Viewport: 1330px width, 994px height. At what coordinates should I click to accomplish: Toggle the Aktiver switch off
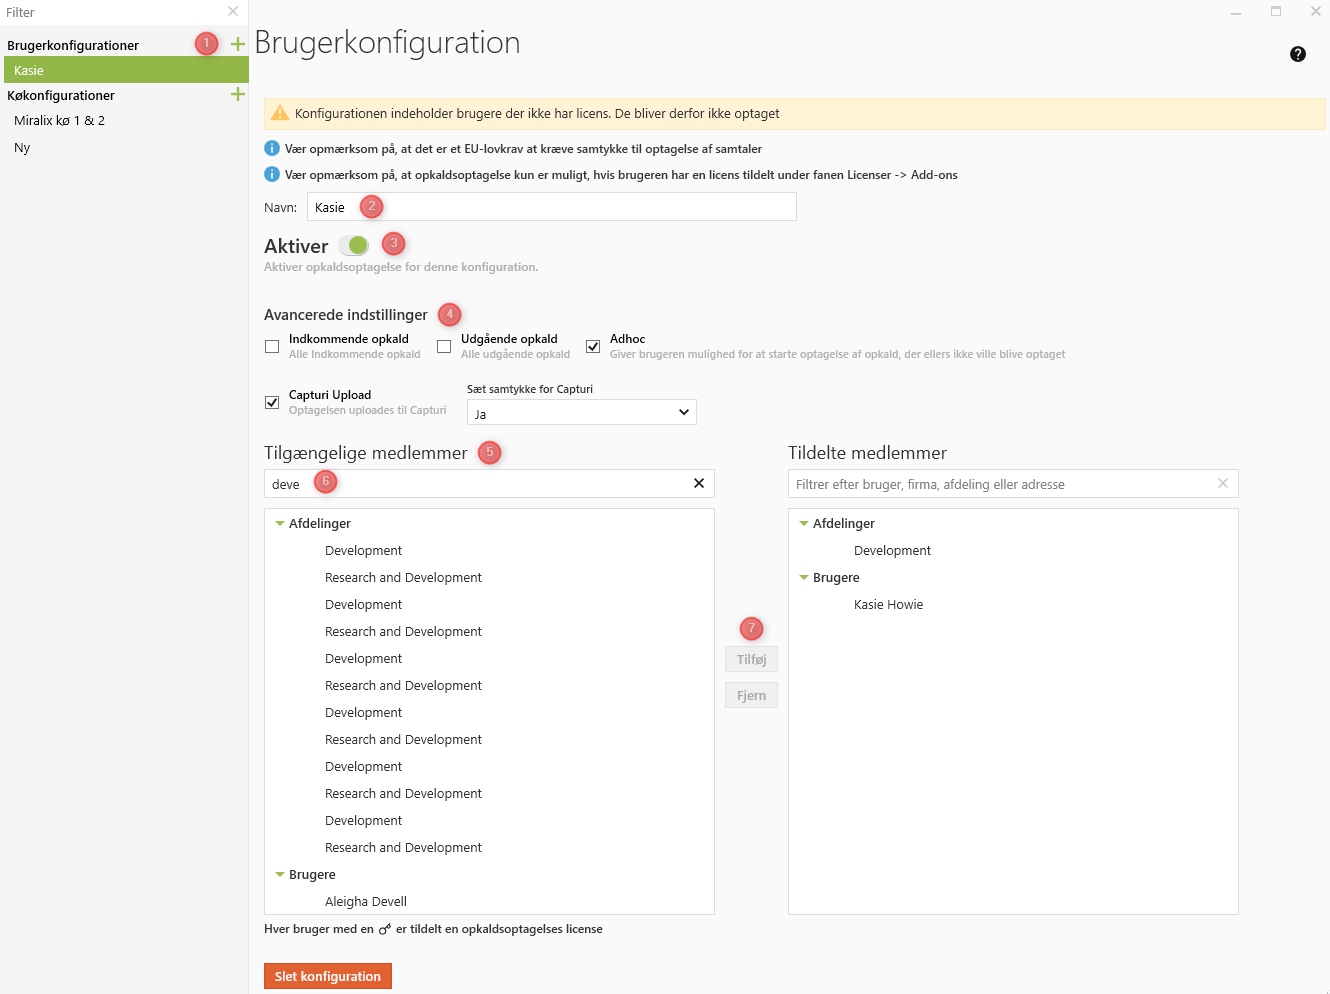point(353,246)
